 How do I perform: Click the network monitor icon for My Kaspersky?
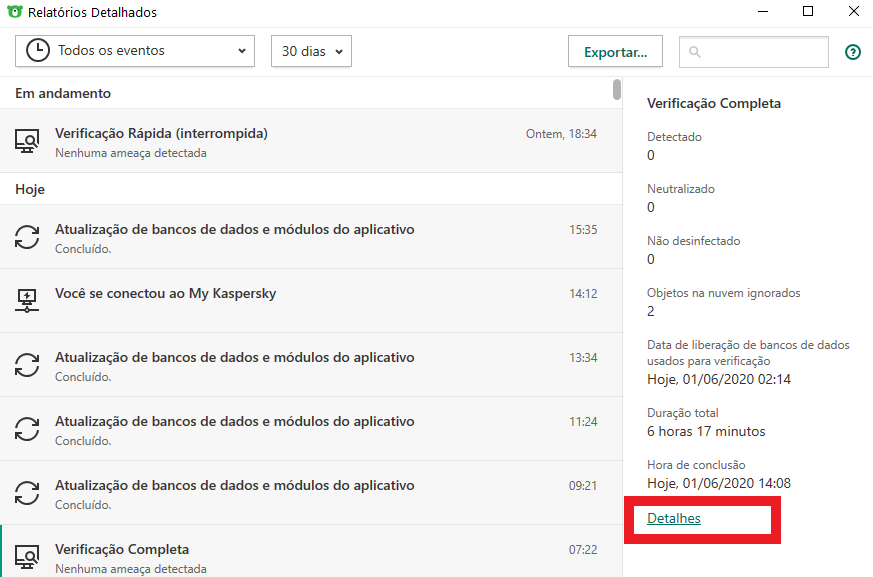tap(27, 301)
